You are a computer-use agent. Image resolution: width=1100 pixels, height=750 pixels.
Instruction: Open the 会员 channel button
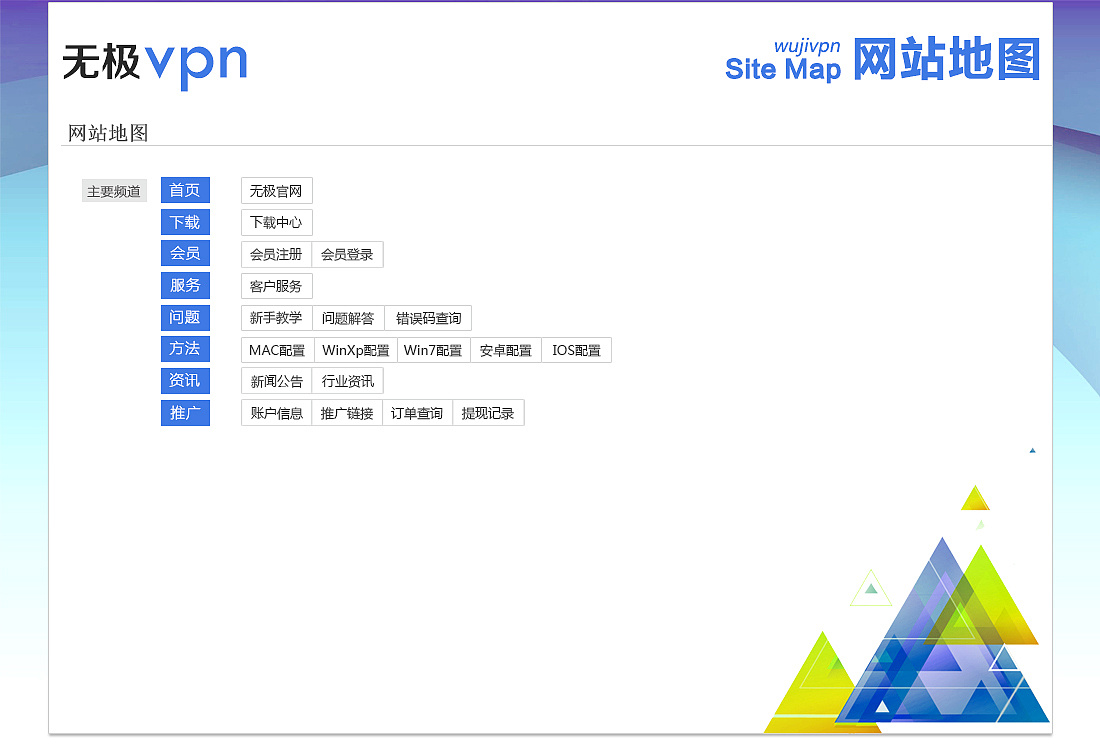click(x=185, y=254)
